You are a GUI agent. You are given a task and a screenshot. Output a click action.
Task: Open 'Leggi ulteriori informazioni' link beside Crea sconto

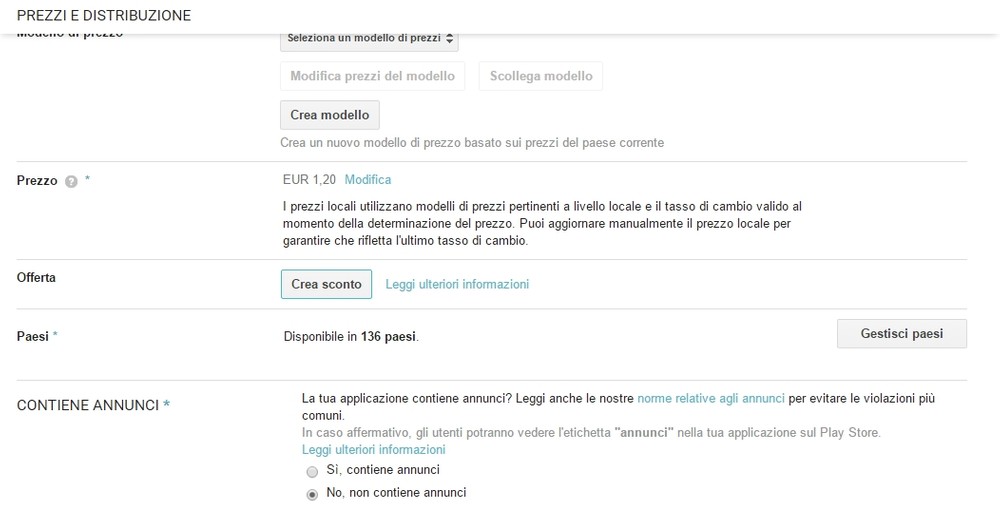(x=457, y=284)
